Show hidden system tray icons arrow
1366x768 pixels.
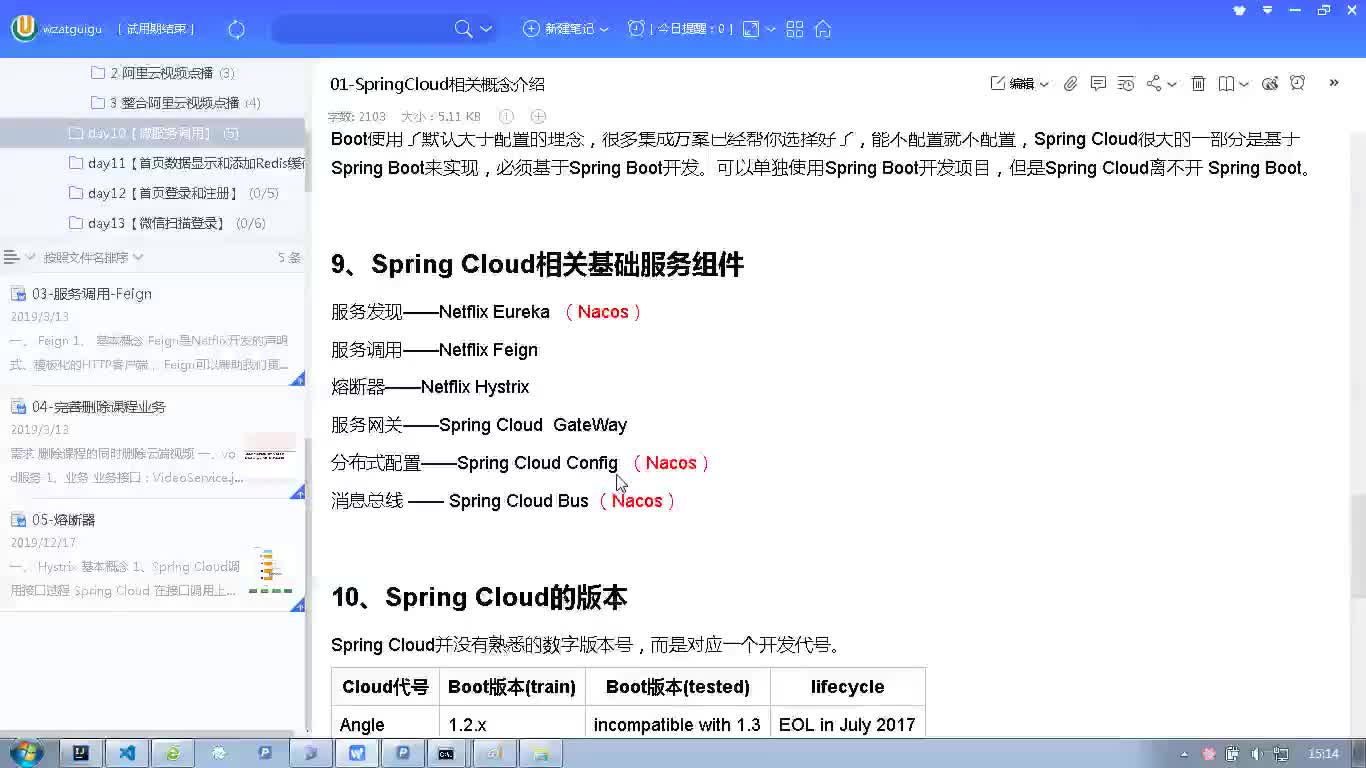click(1185, 754)
